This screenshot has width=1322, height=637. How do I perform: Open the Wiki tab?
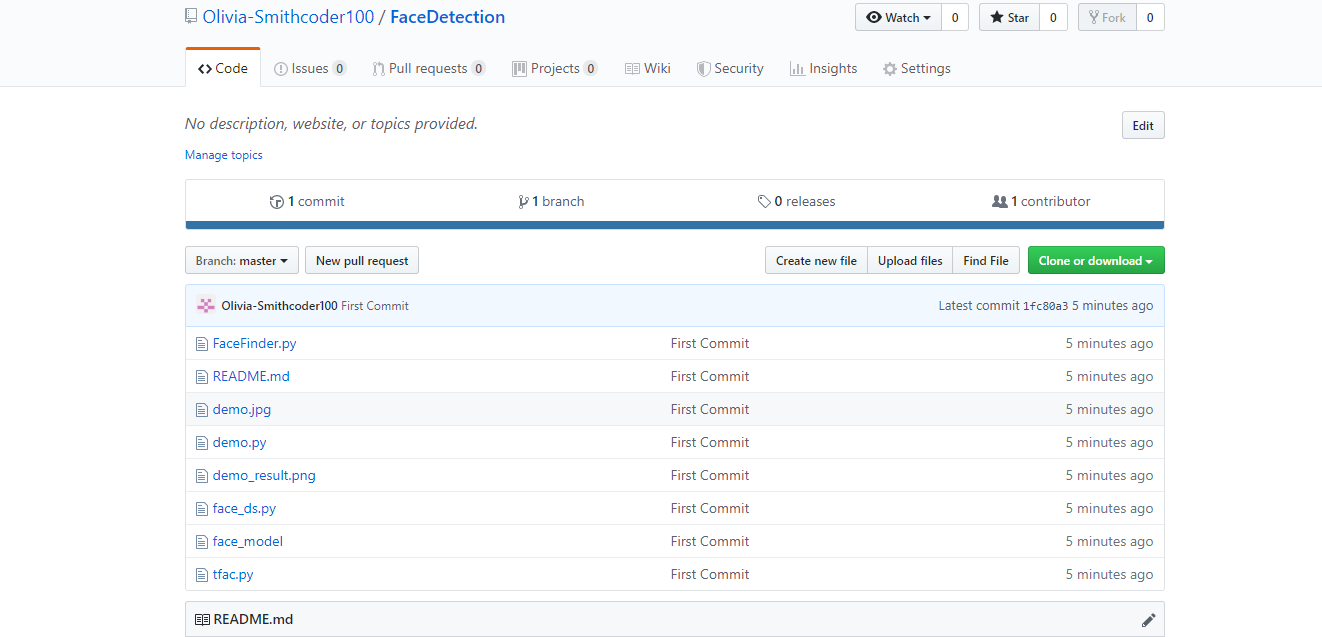tap(648, 68)
